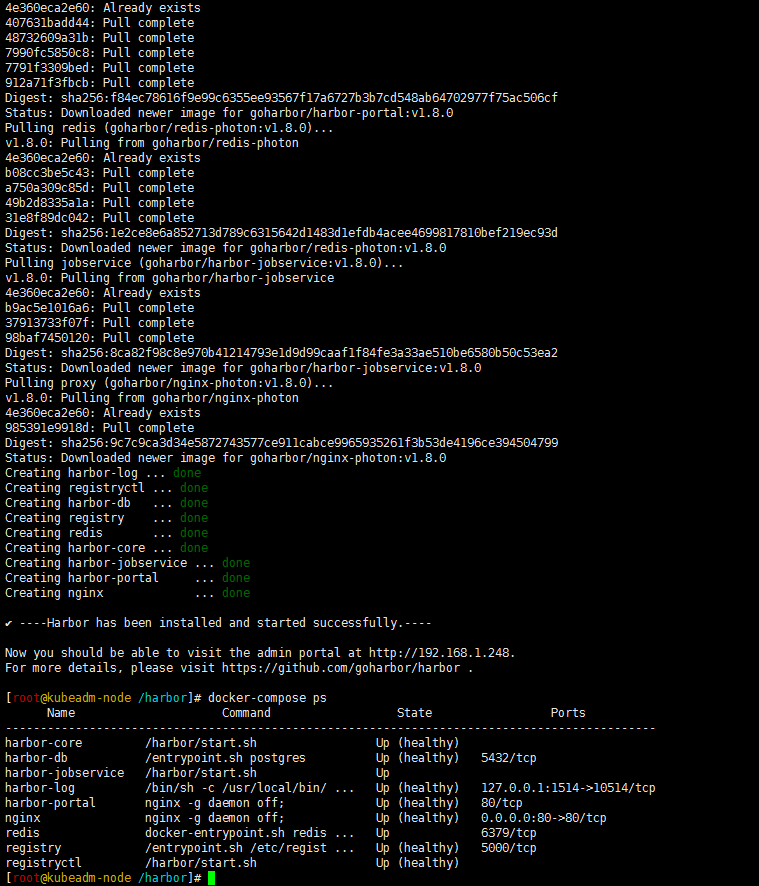Image resolution: width=759 pixels, height=886 pixels.
Task: Click the 'State' column header
Action: point(414,713)
